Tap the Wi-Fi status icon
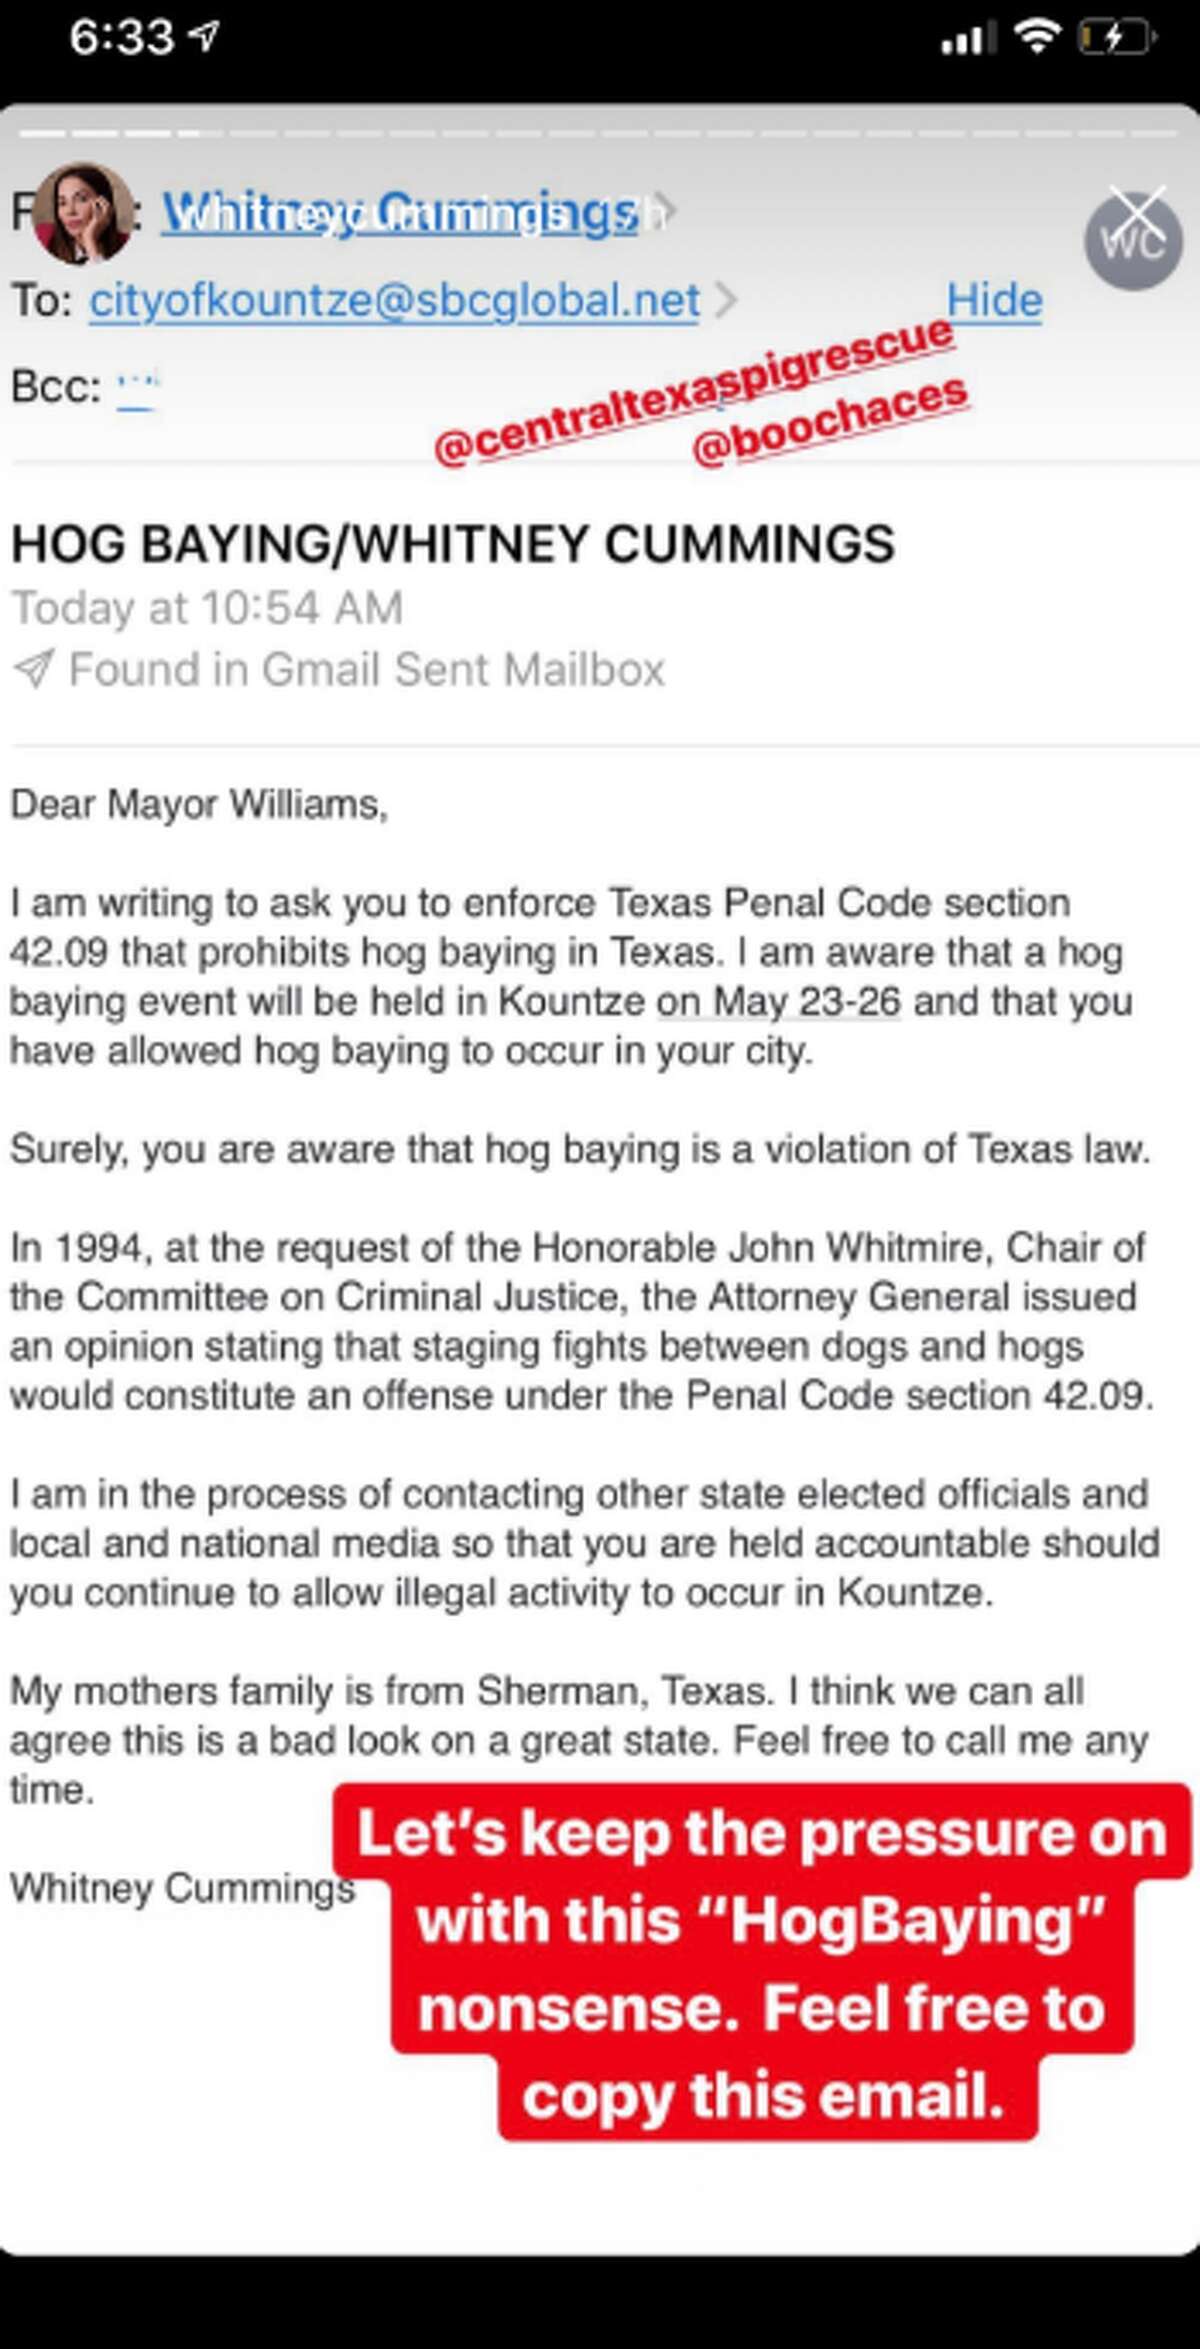The width and height of the screenshot is (1200, 2349). tap(1037, 38)
